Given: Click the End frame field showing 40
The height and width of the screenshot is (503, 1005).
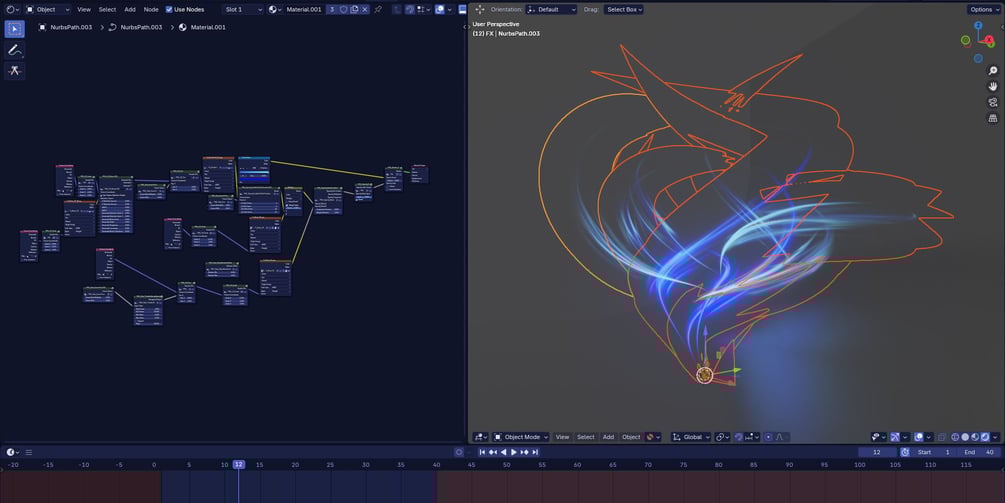Looking at the screenshot, I should coord(979,452).
